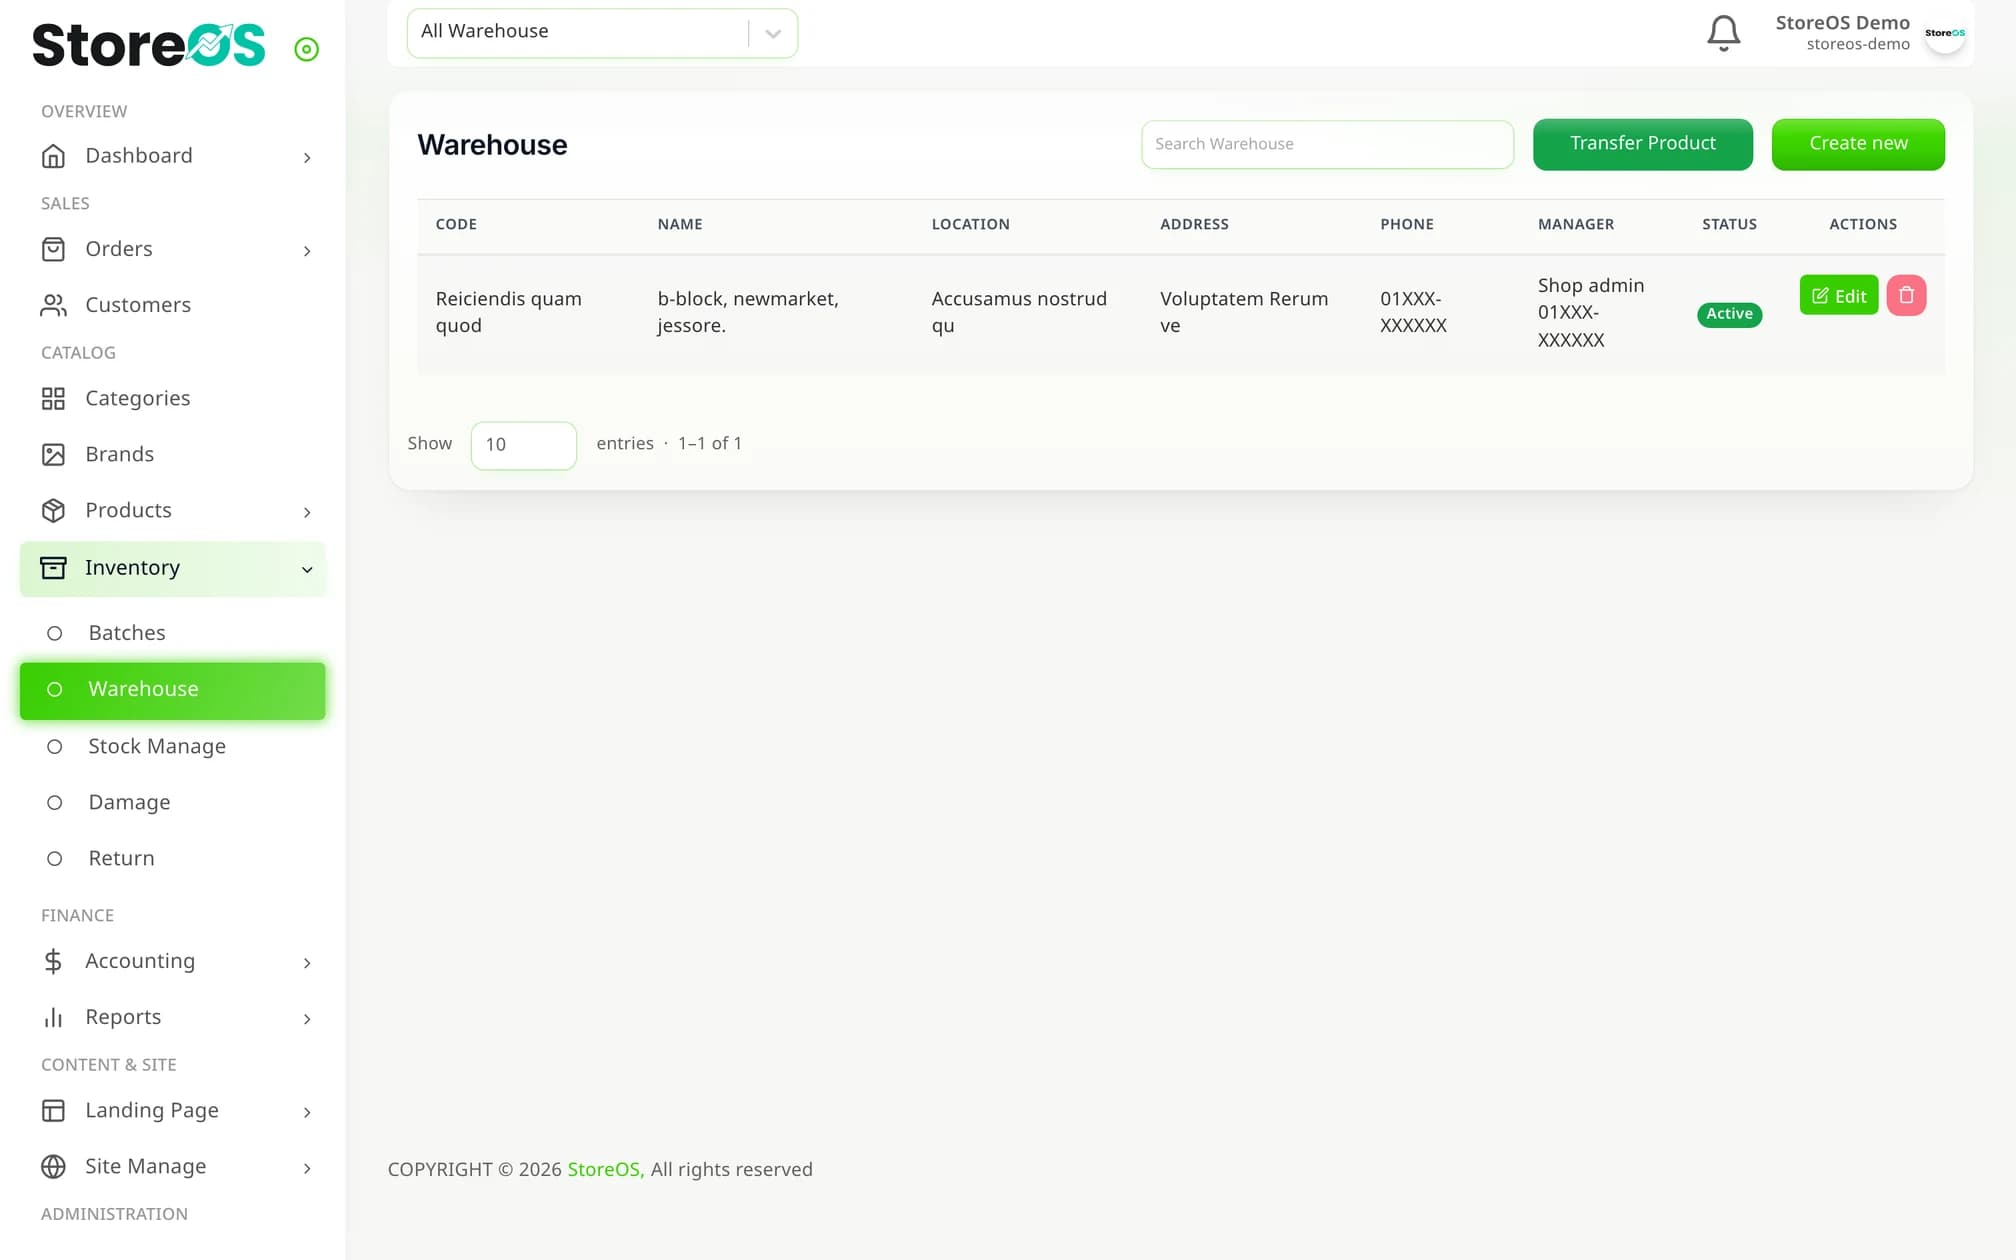Click the Site Manage globe icon
2016x1260 pixels.
pyautogui.click(x=53, y=1167)
